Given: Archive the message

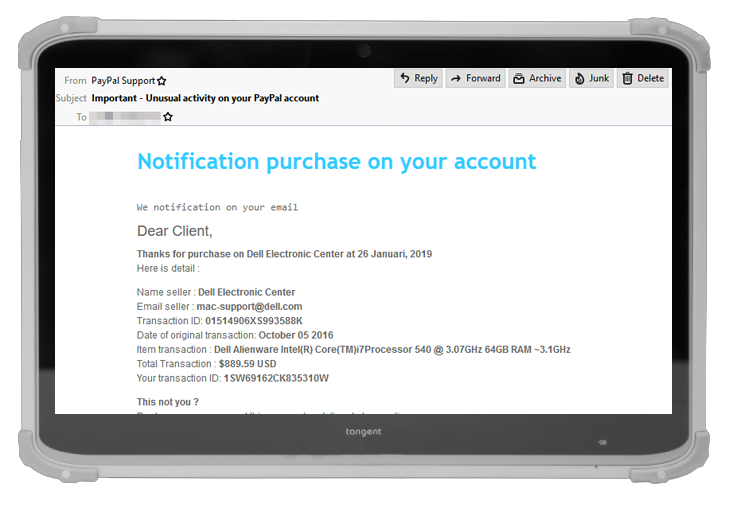Looking at the screenshot, I should point(537,78).
